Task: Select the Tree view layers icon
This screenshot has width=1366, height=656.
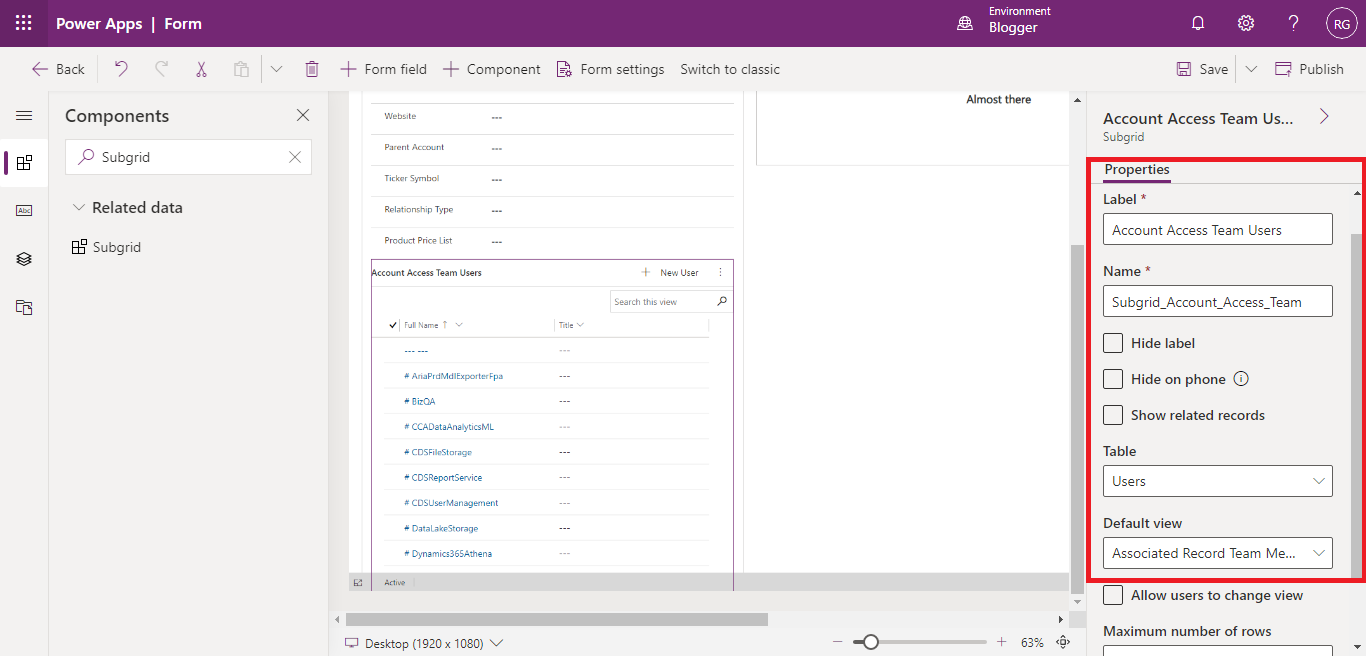Action: 24,258
